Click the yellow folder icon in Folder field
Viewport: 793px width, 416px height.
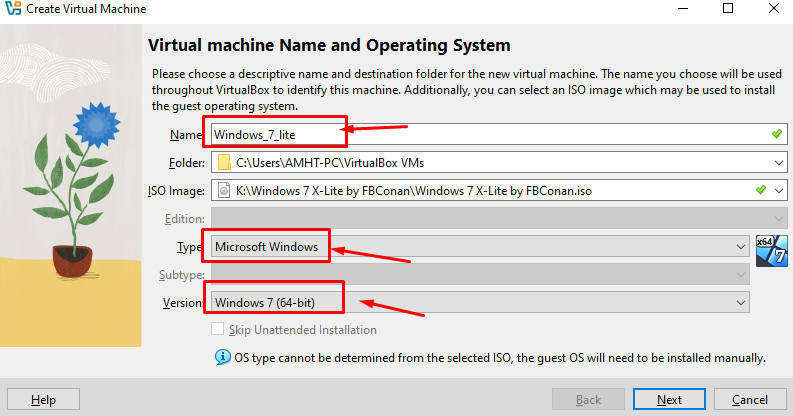(x=223, y=163)
